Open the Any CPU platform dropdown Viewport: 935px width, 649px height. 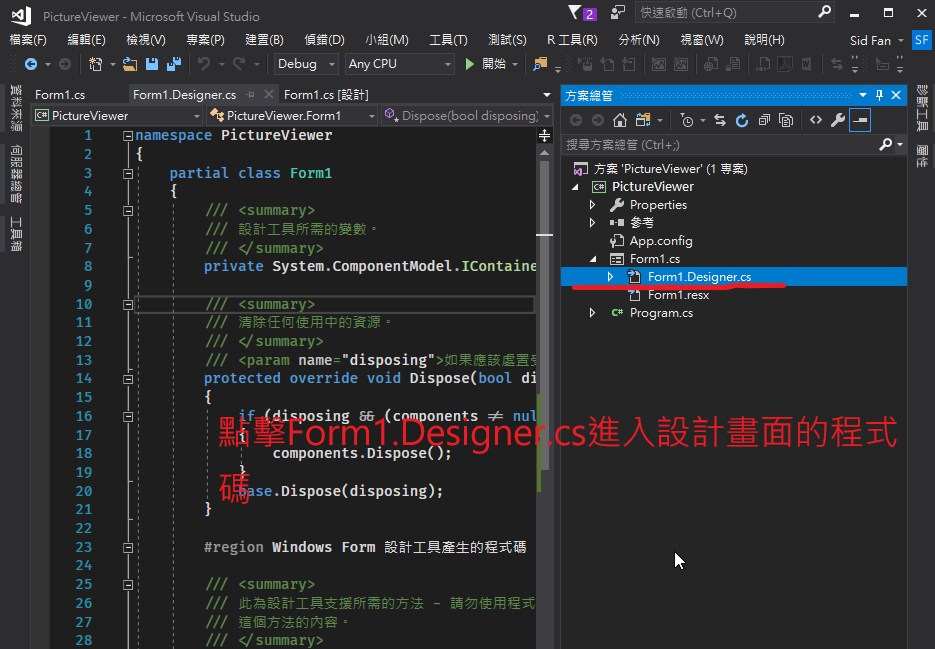click(399, 64)
